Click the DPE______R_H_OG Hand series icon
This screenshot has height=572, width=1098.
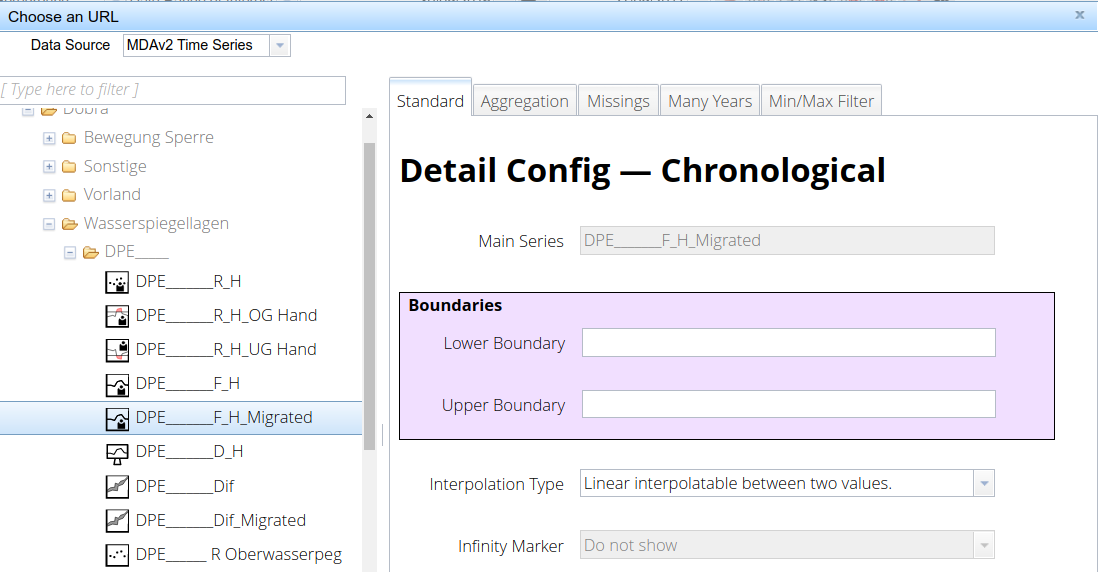[117, 316]
